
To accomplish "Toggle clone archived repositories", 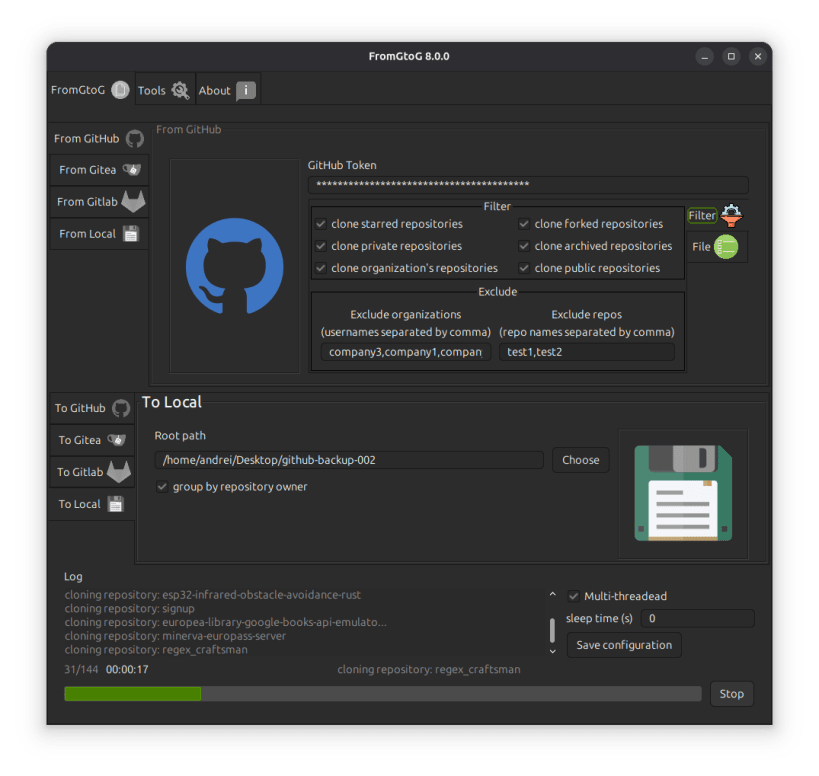I will tap(595, 246).
